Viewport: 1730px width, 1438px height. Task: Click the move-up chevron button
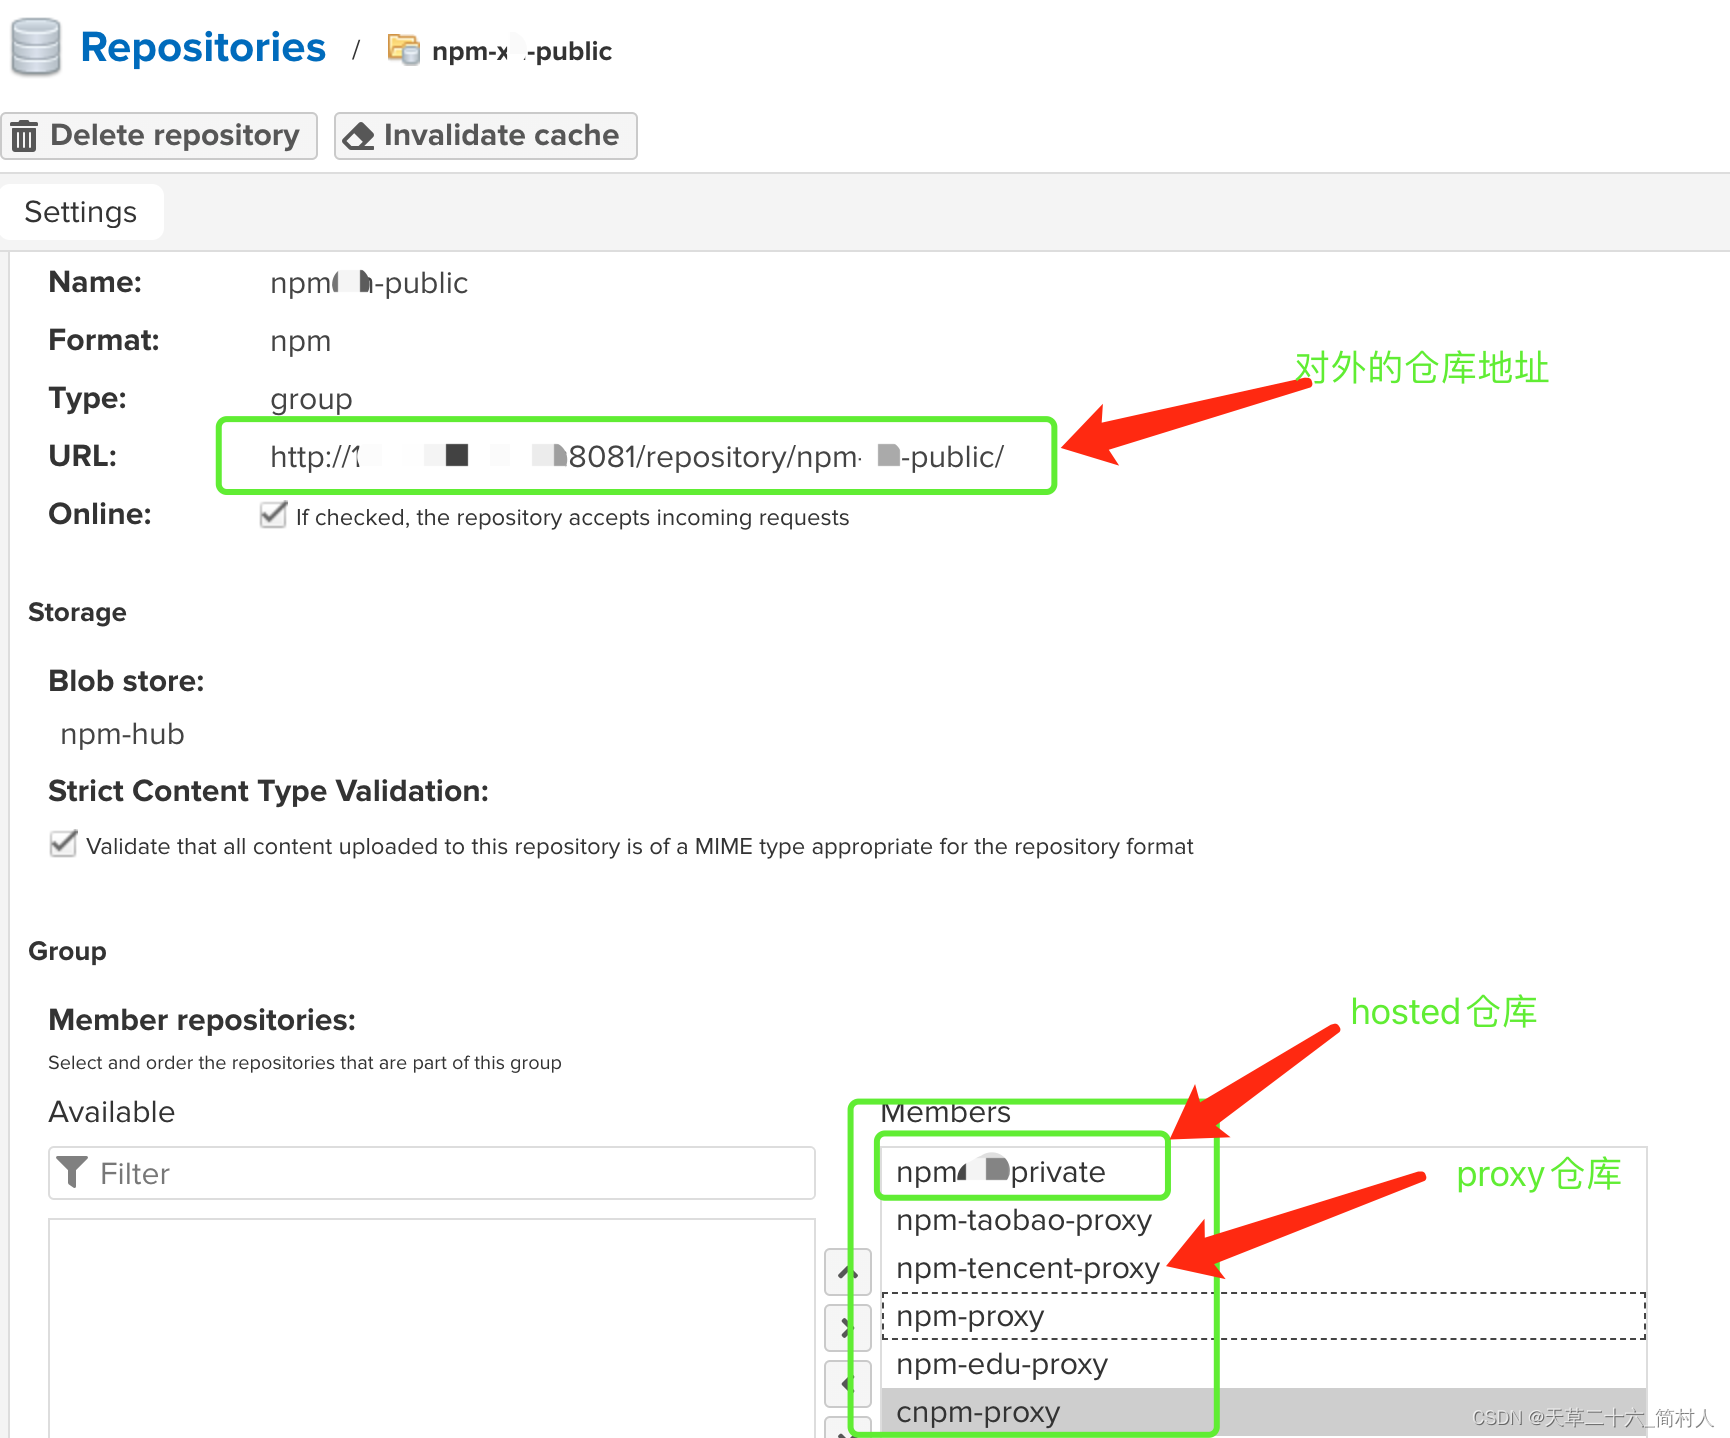coord(847,1272)
